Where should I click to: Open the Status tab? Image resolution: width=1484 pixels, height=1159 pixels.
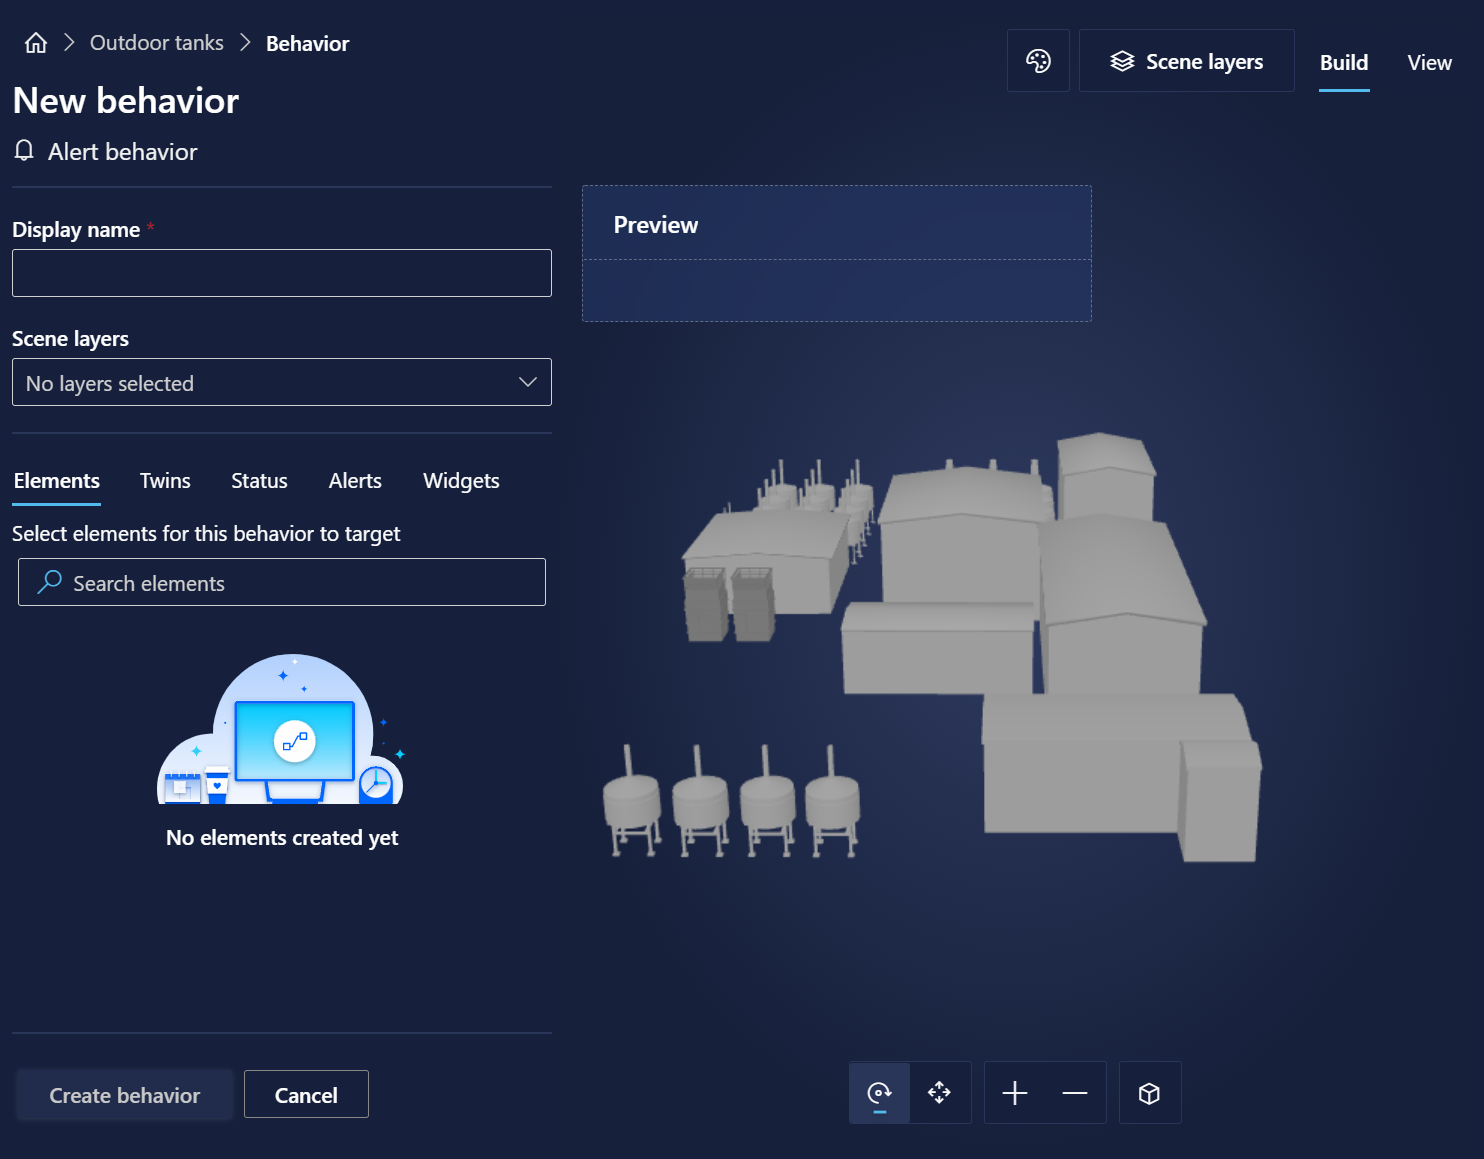[258, 481]
